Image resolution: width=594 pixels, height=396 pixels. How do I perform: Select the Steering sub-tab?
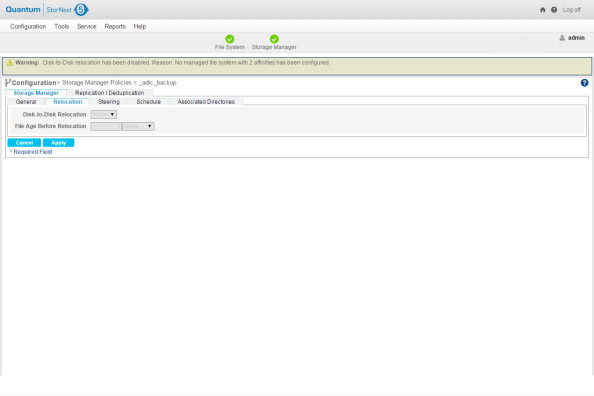pyautogui.click(x=109, y=102)
